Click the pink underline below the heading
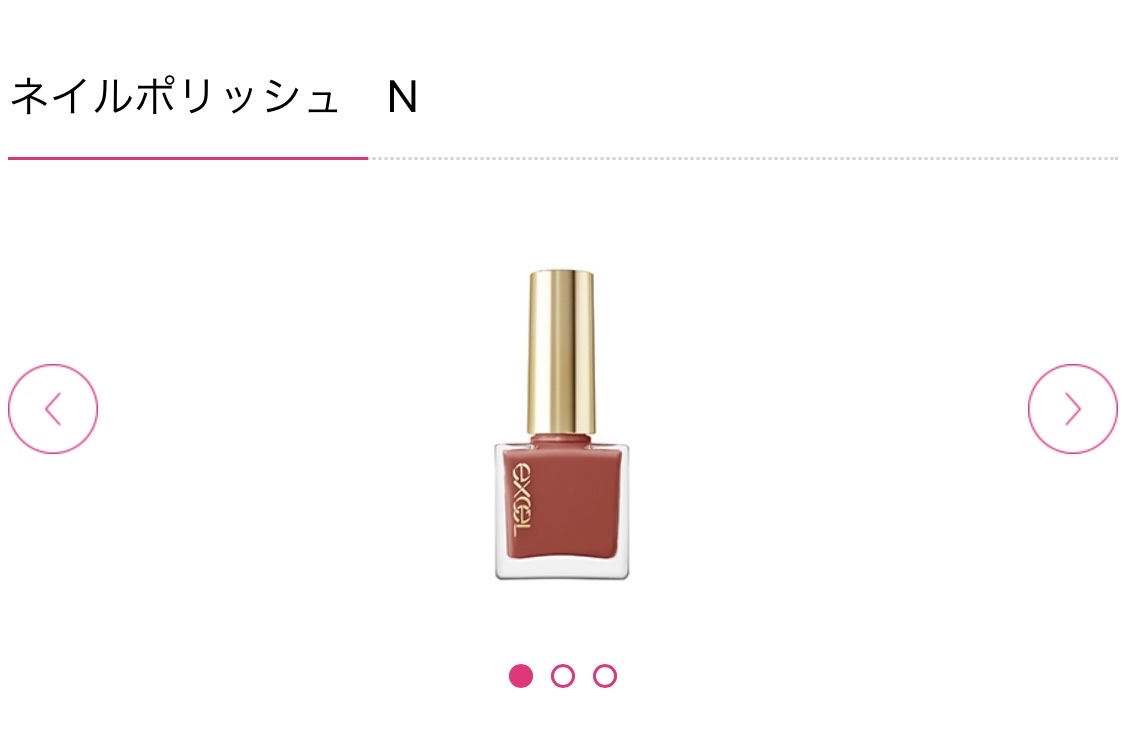1132x755 pixels. click(x=188, y=158)
